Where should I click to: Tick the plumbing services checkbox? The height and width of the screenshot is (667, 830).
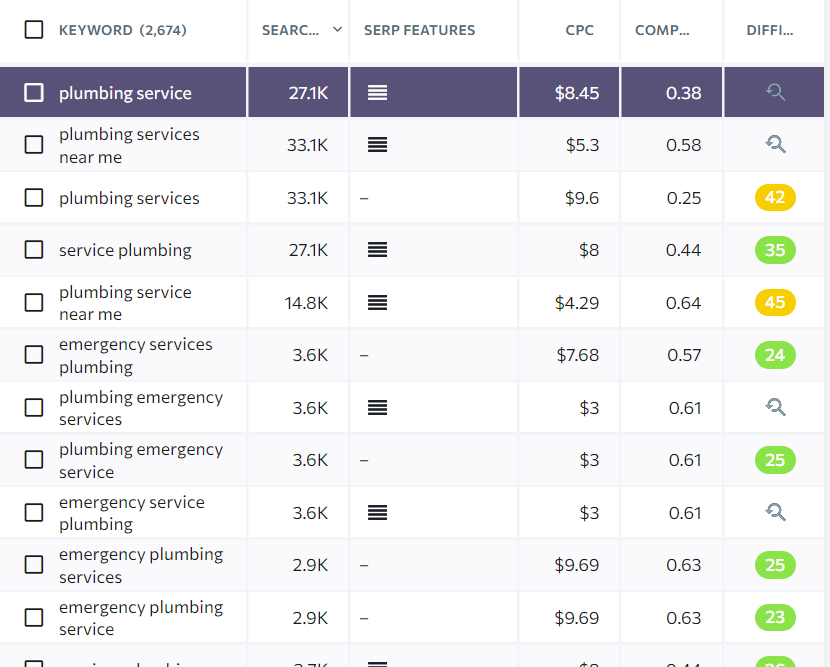click(34, 198)
